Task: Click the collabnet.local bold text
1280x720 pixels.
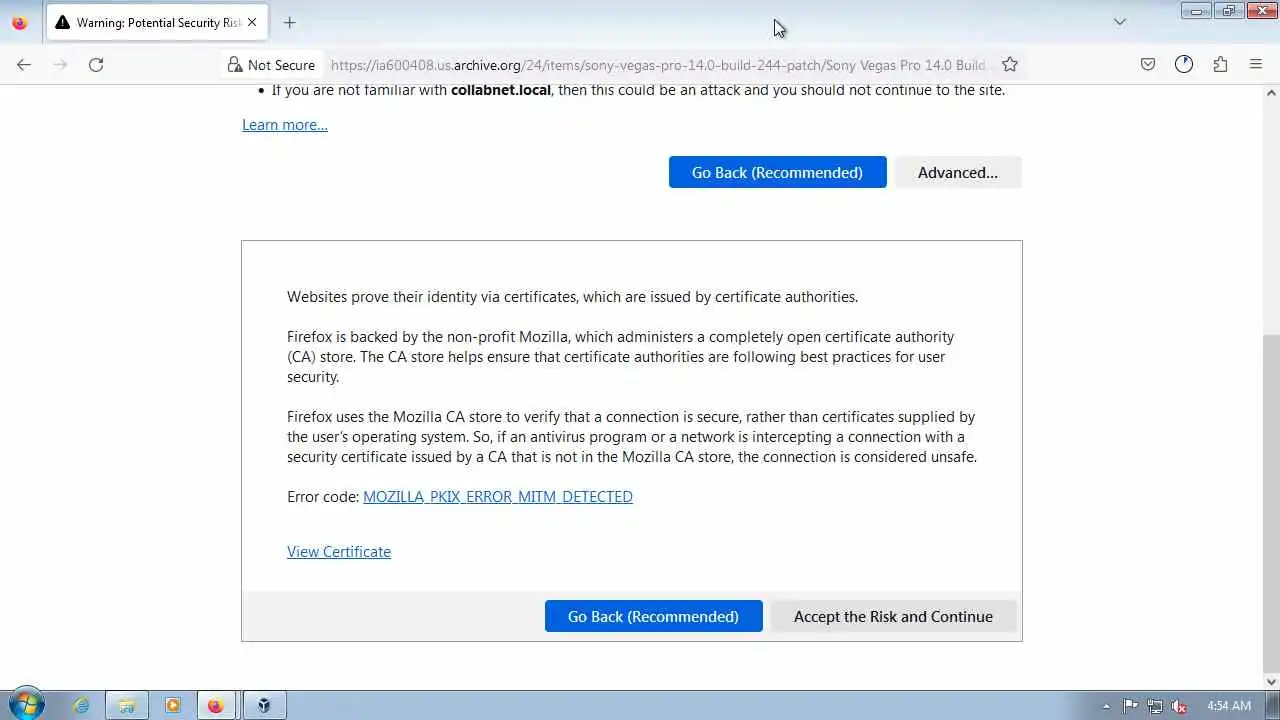Action: (x=501, y=90)
